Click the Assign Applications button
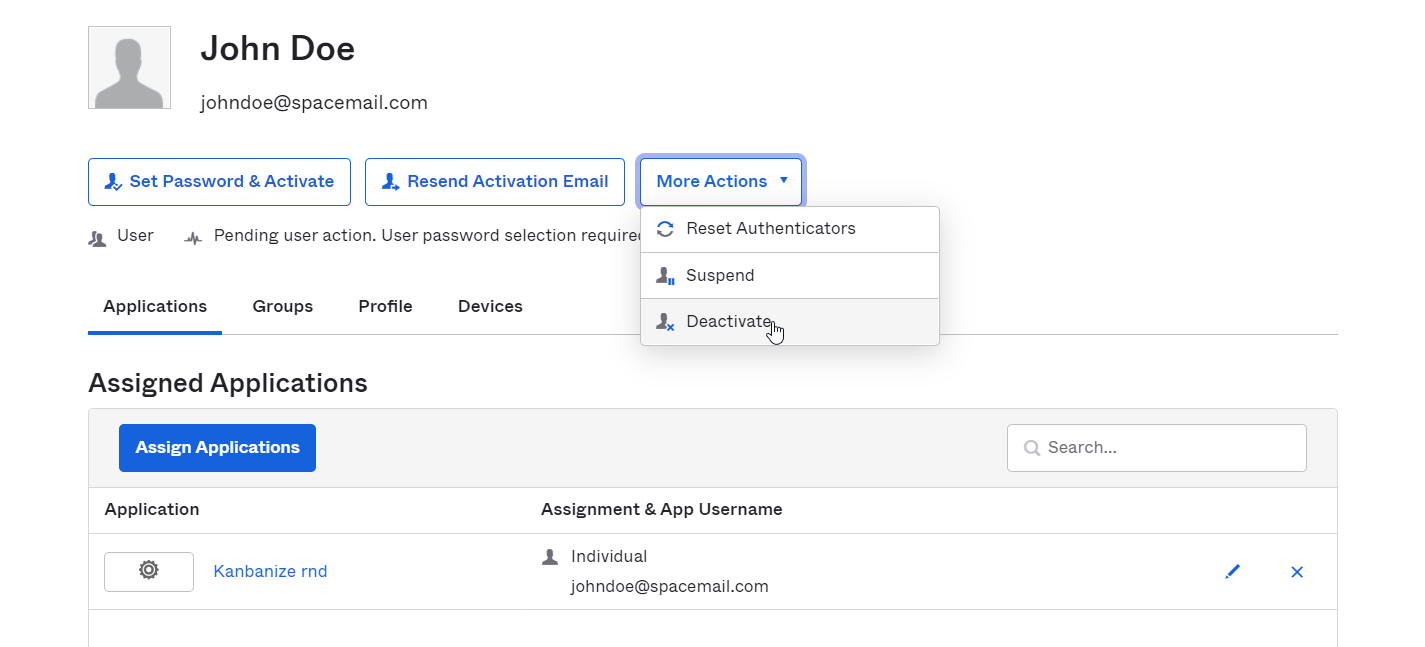1425x647 pixels. click(x=217, y=448)
